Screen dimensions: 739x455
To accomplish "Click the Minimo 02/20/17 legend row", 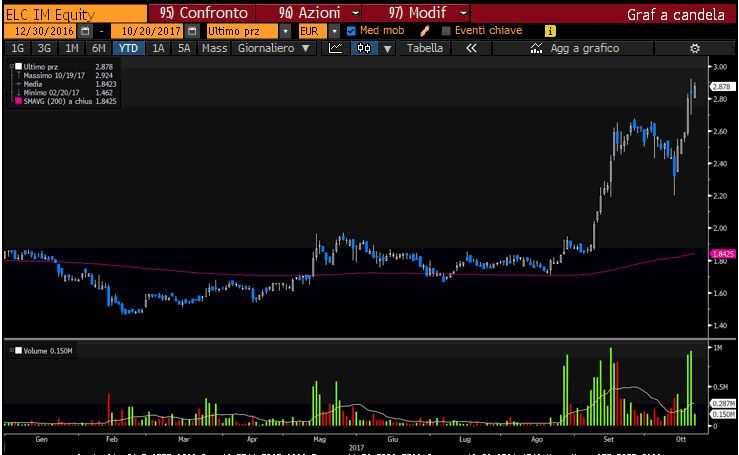I will pyautogui.click(x=66, y=92).
